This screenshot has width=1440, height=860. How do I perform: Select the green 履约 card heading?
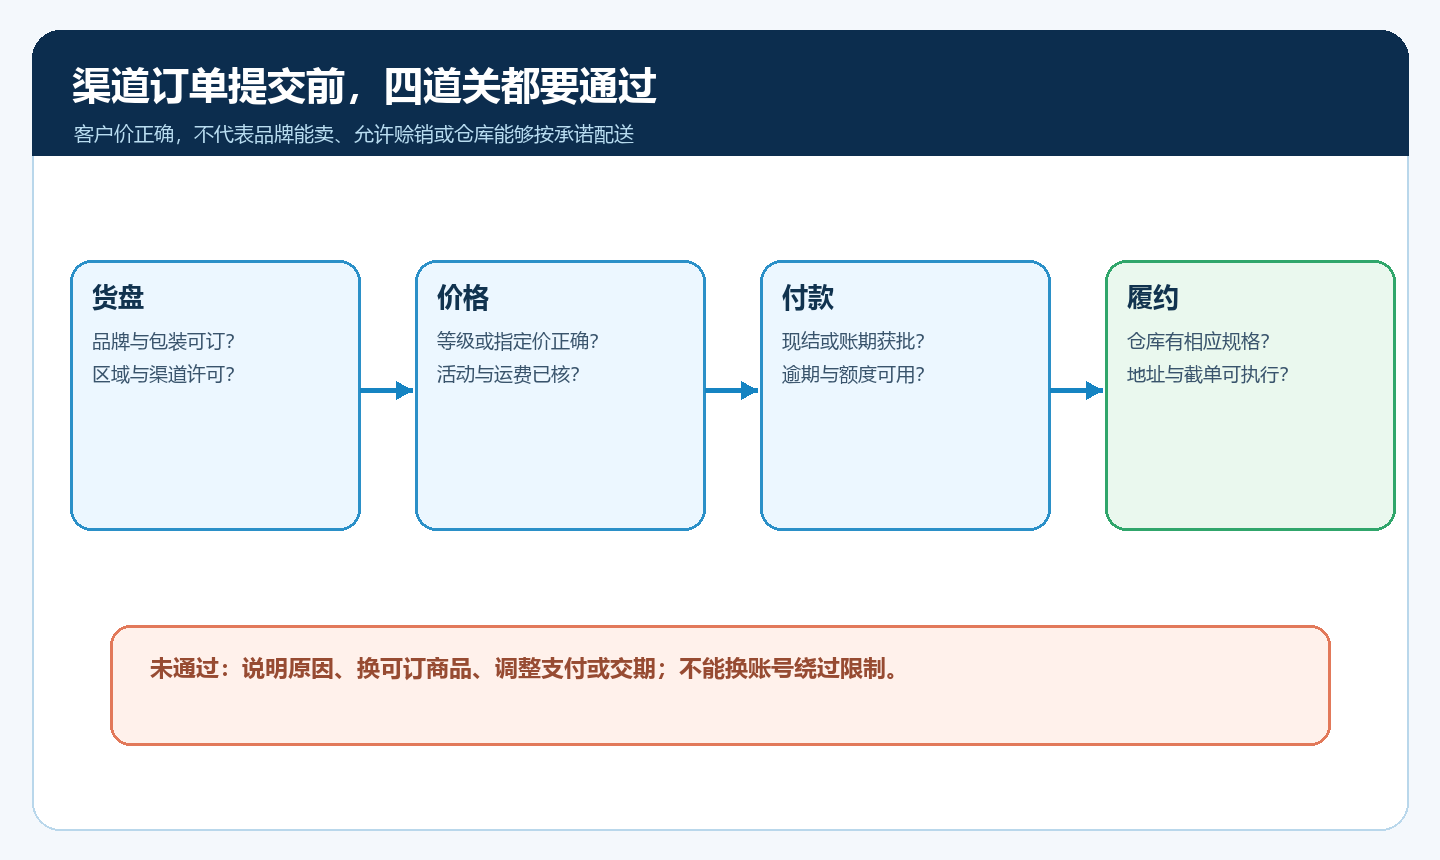(1153, 297)
